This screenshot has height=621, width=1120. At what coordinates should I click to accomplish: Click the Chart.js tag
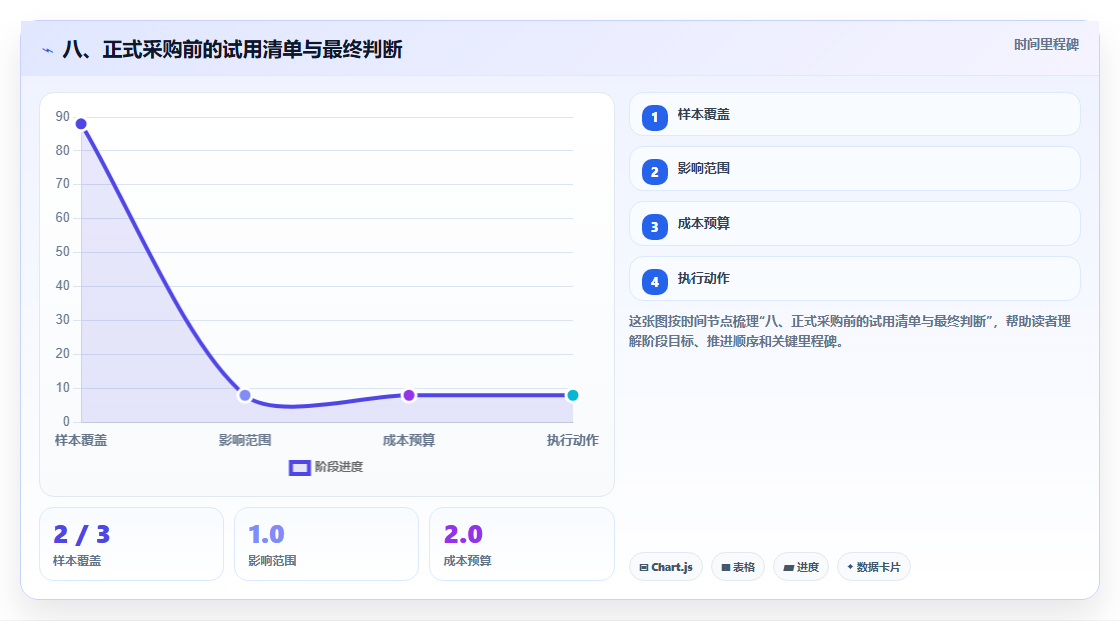click(x=666, y=567)
